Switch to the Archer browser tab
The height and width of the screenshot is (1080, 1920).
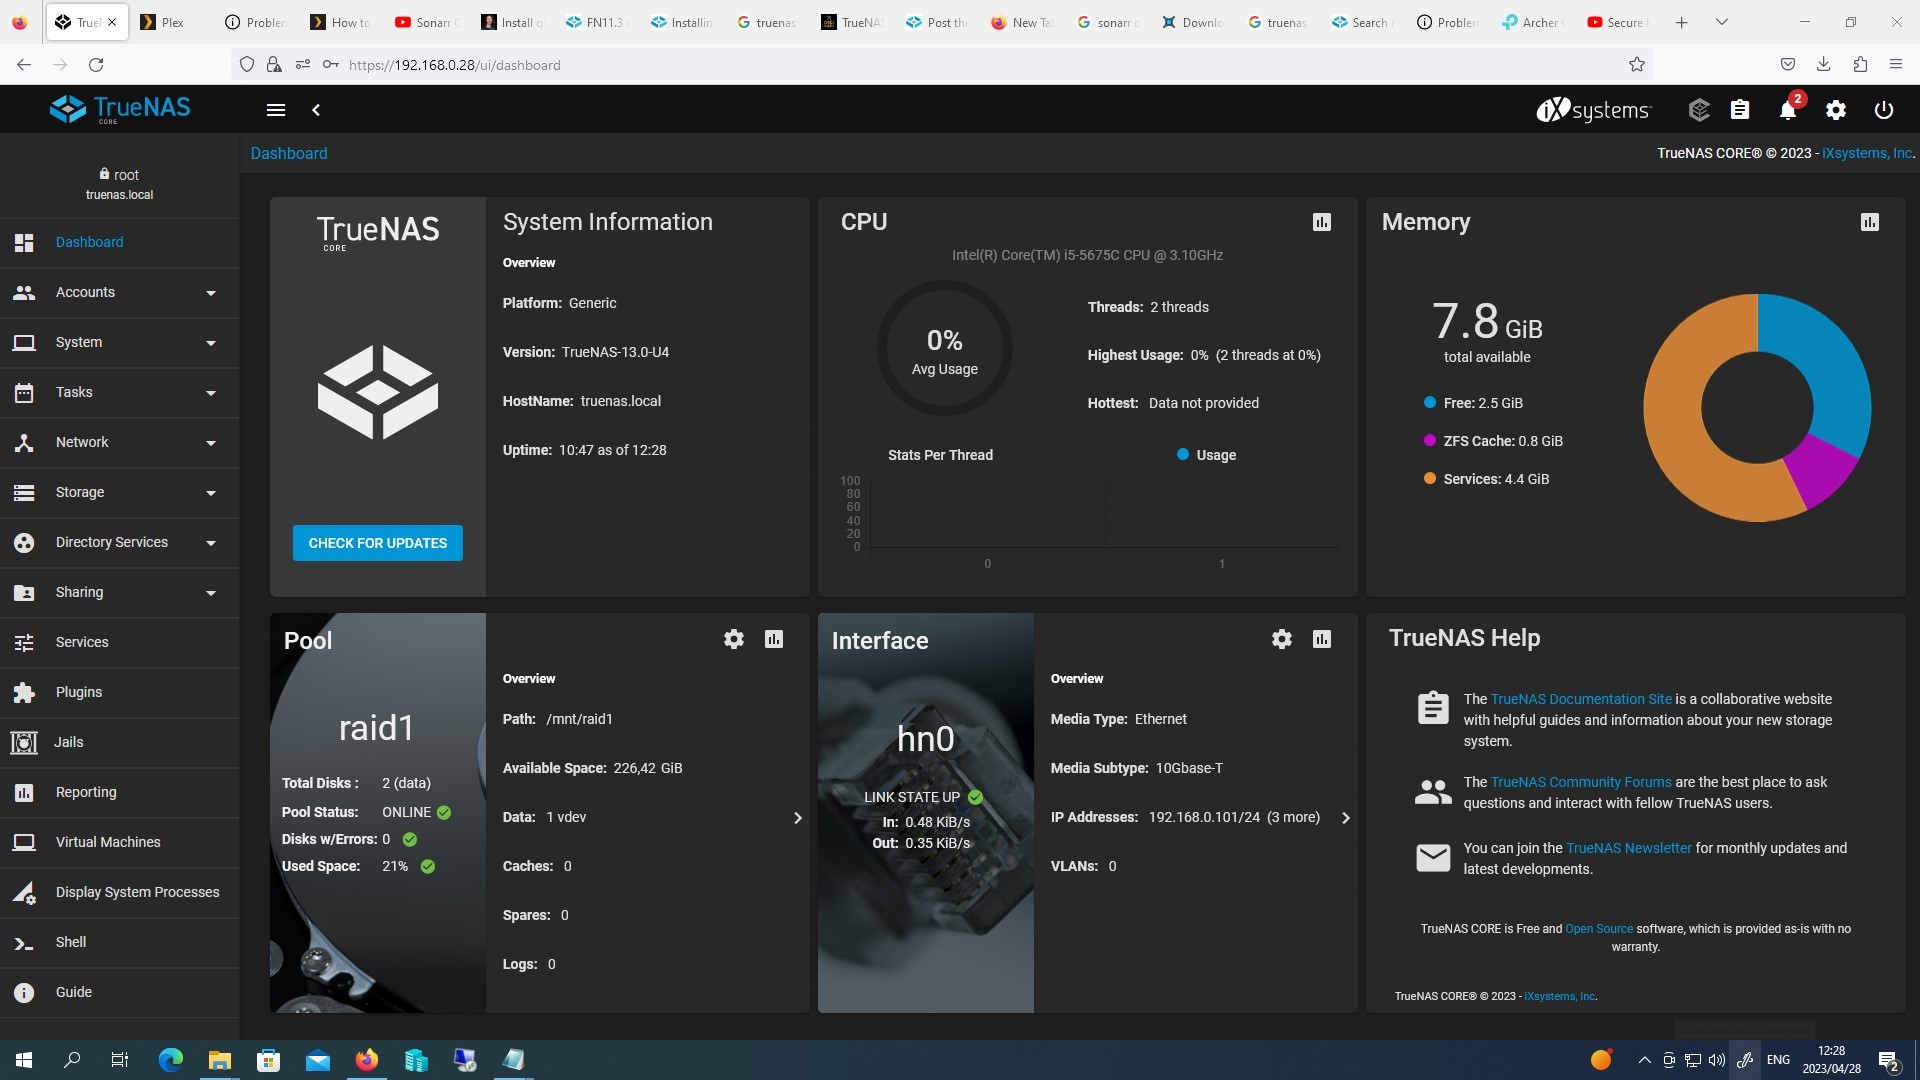pyautogui.click(x=1532, y=22)
